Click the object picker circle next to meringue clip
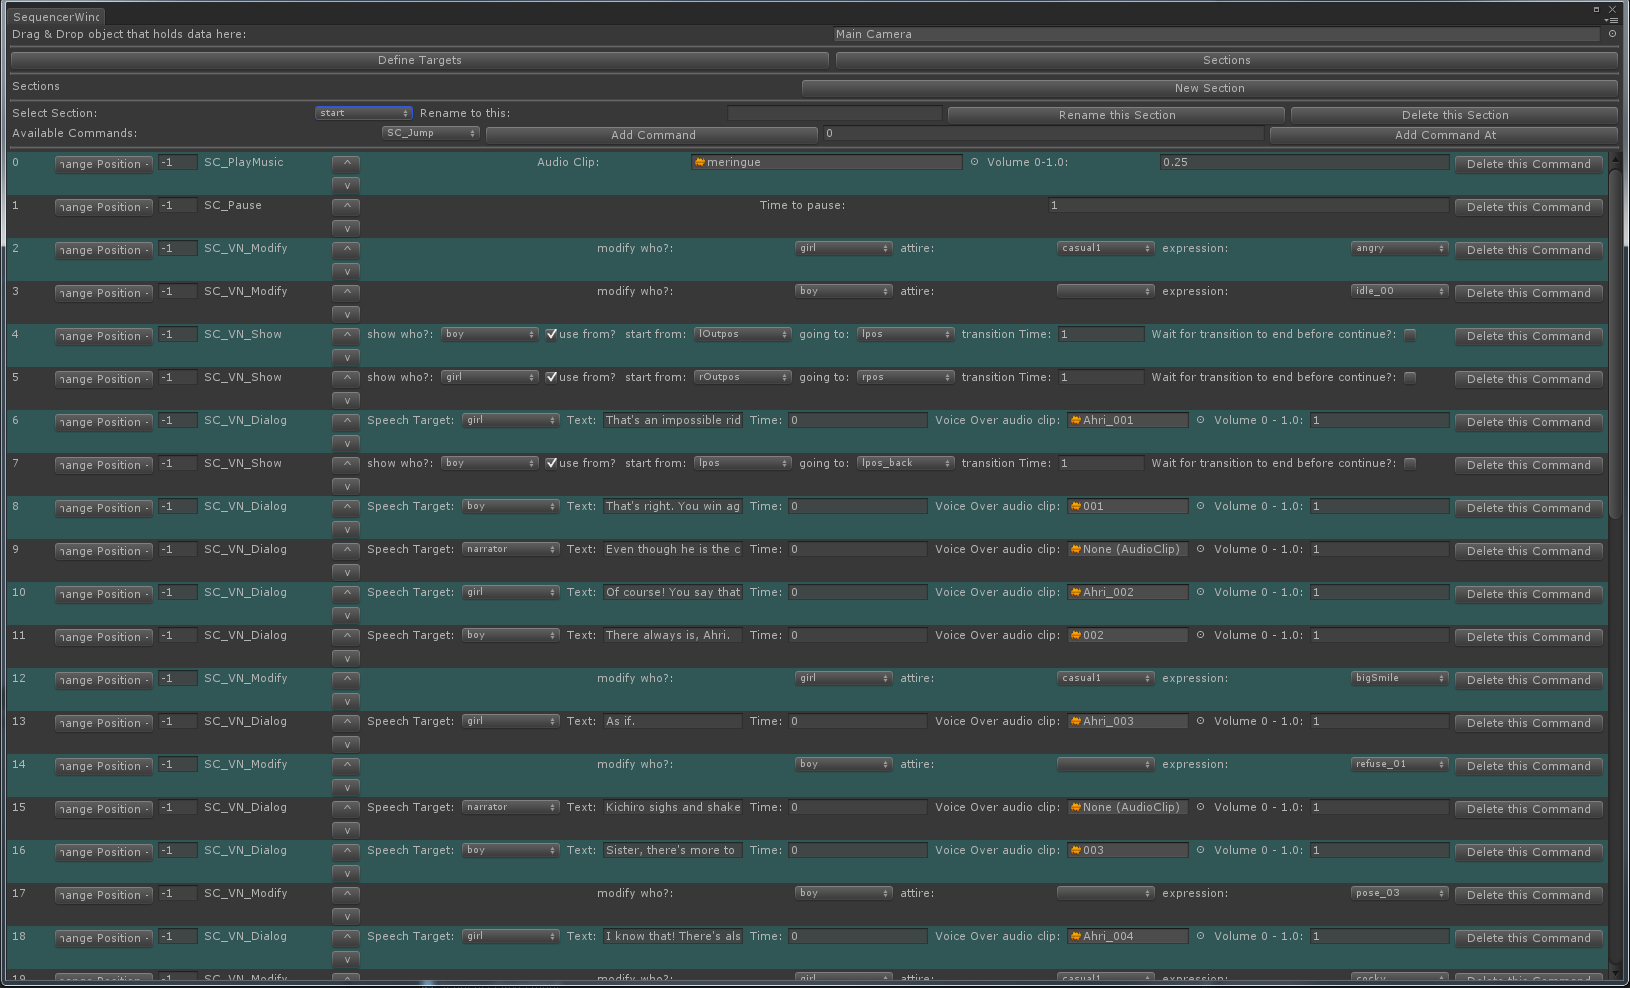This screenshot has height=988, width=1630. pos(974,162)
